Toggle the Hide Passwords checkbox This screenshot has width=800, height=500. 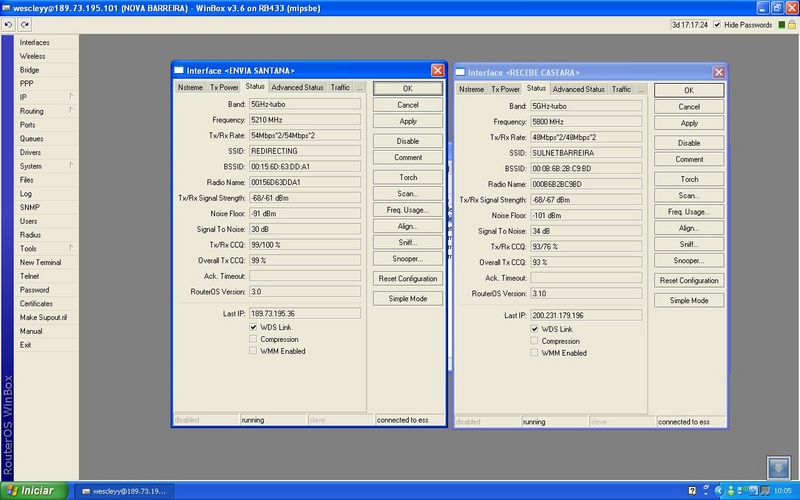(717, 24)
